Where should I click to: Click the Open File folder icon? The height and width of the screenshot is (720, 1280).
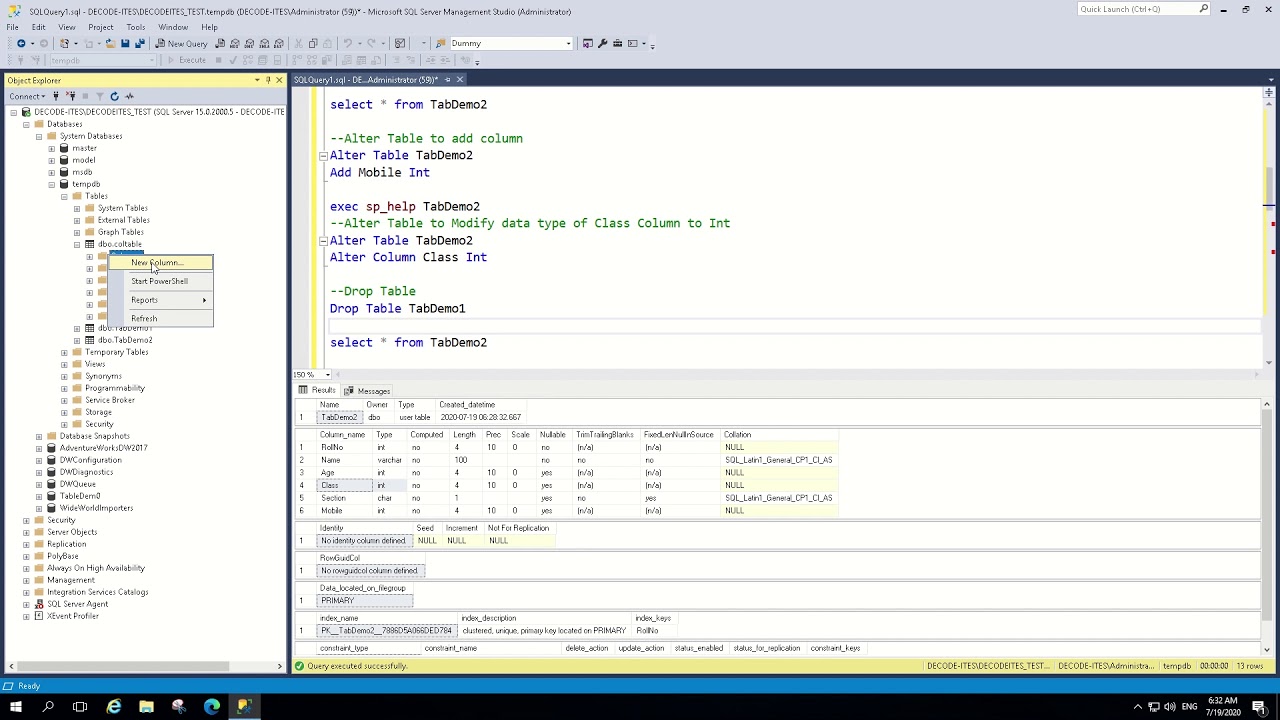(110, 43)
